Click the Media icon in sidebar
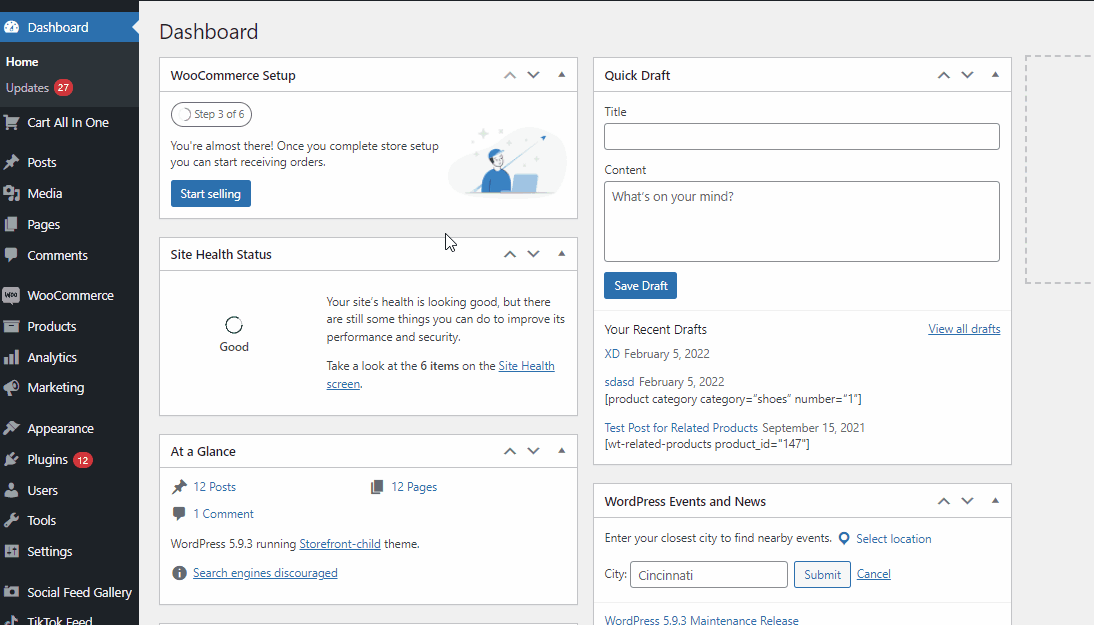The width and height of the screenshot is (1094, 625). (x=11, y=193)
